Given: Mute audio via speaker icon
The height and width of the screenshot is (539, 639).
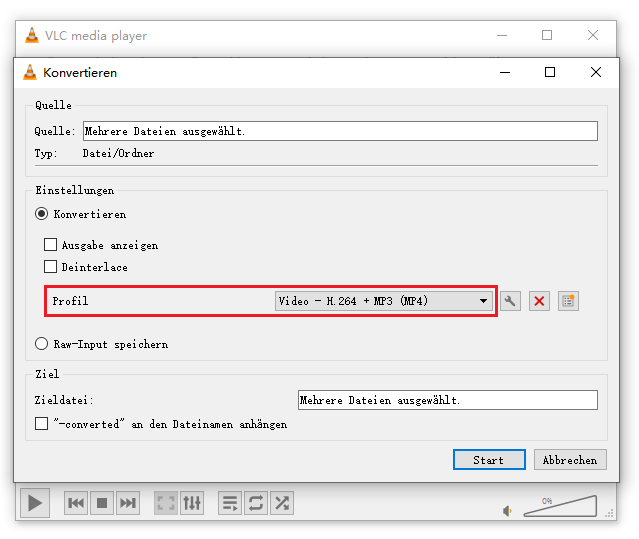Looking at the screenshot, I should click(507, 511).
